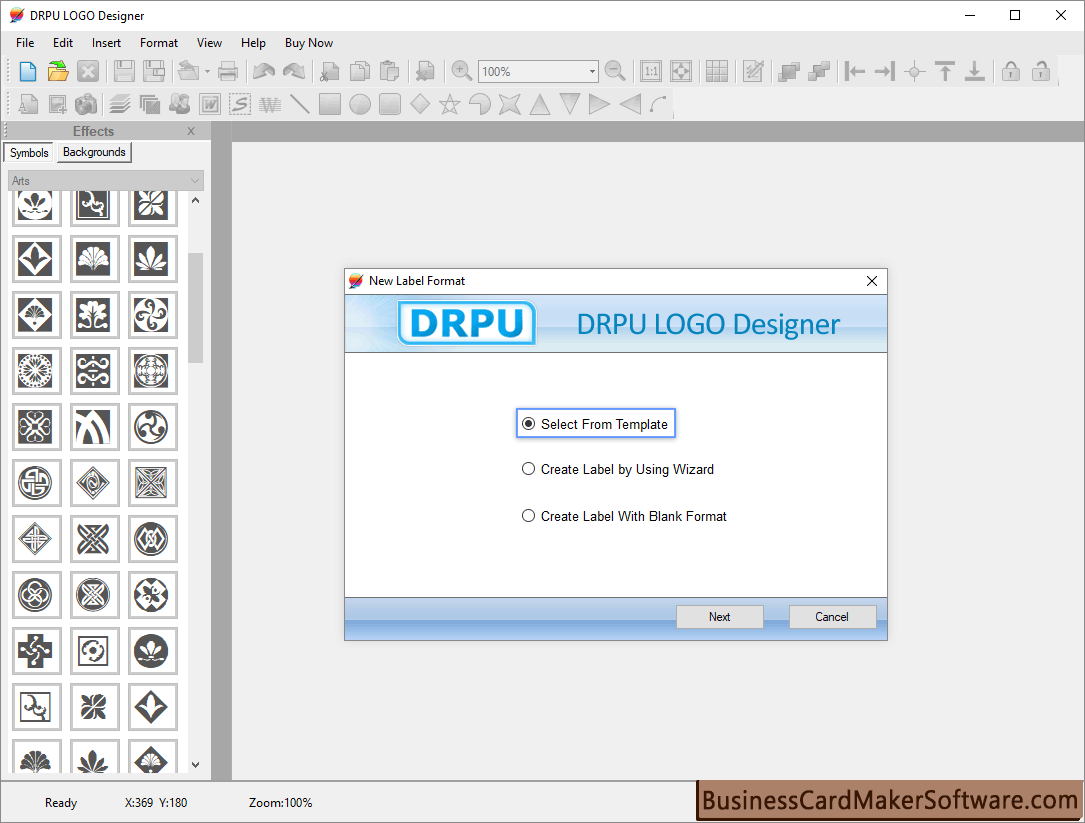Screen dimensions: 1085x823
Task: Click the Align Bottom arrow icon
Action: [x=975, y=71]
